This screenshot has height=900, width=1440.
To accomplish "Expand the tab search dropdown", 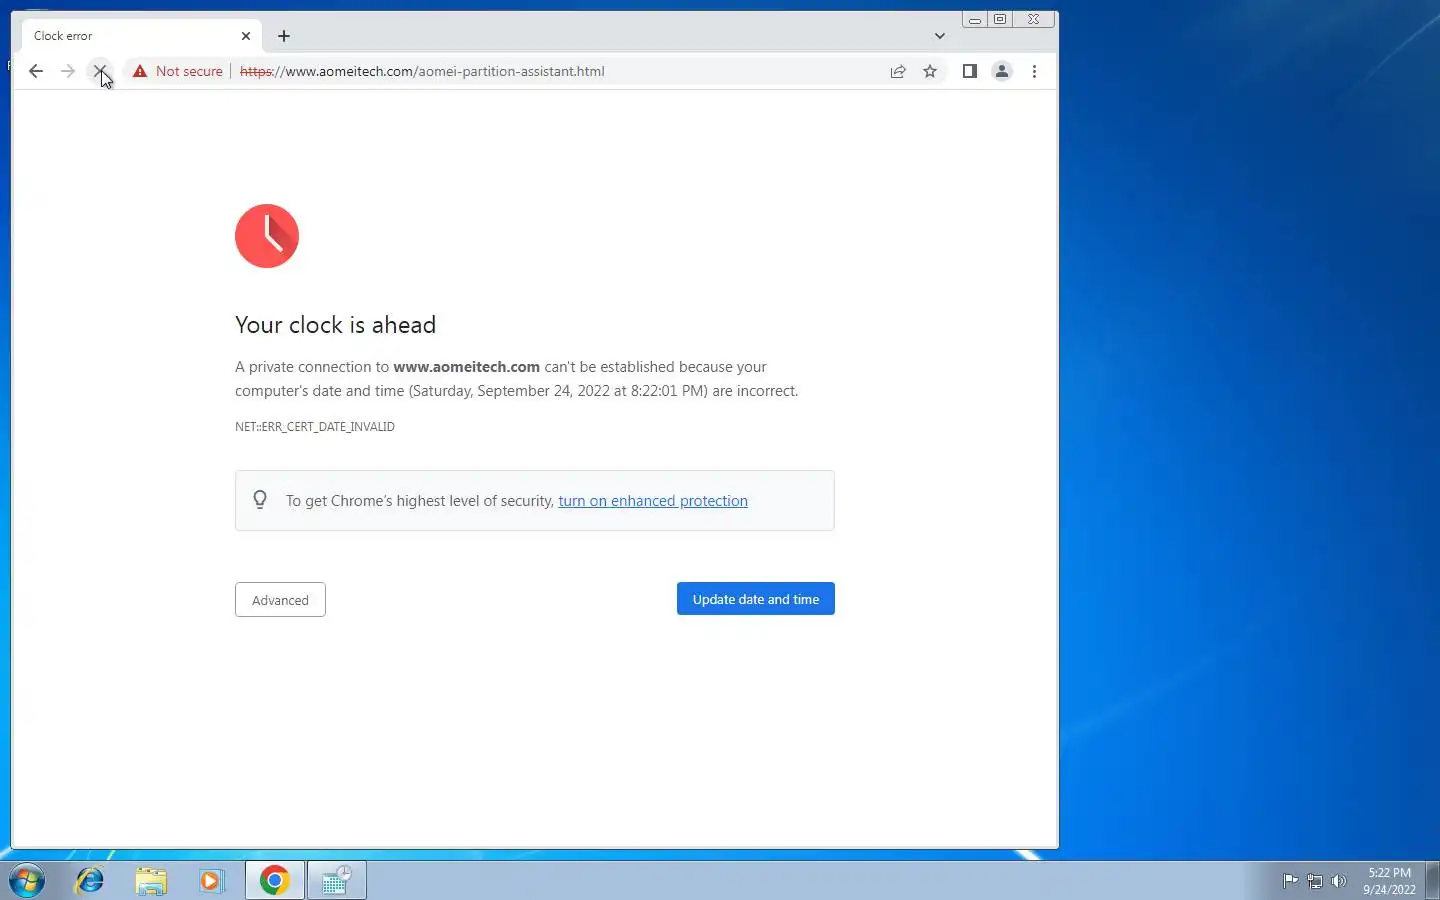I will 939,36.
